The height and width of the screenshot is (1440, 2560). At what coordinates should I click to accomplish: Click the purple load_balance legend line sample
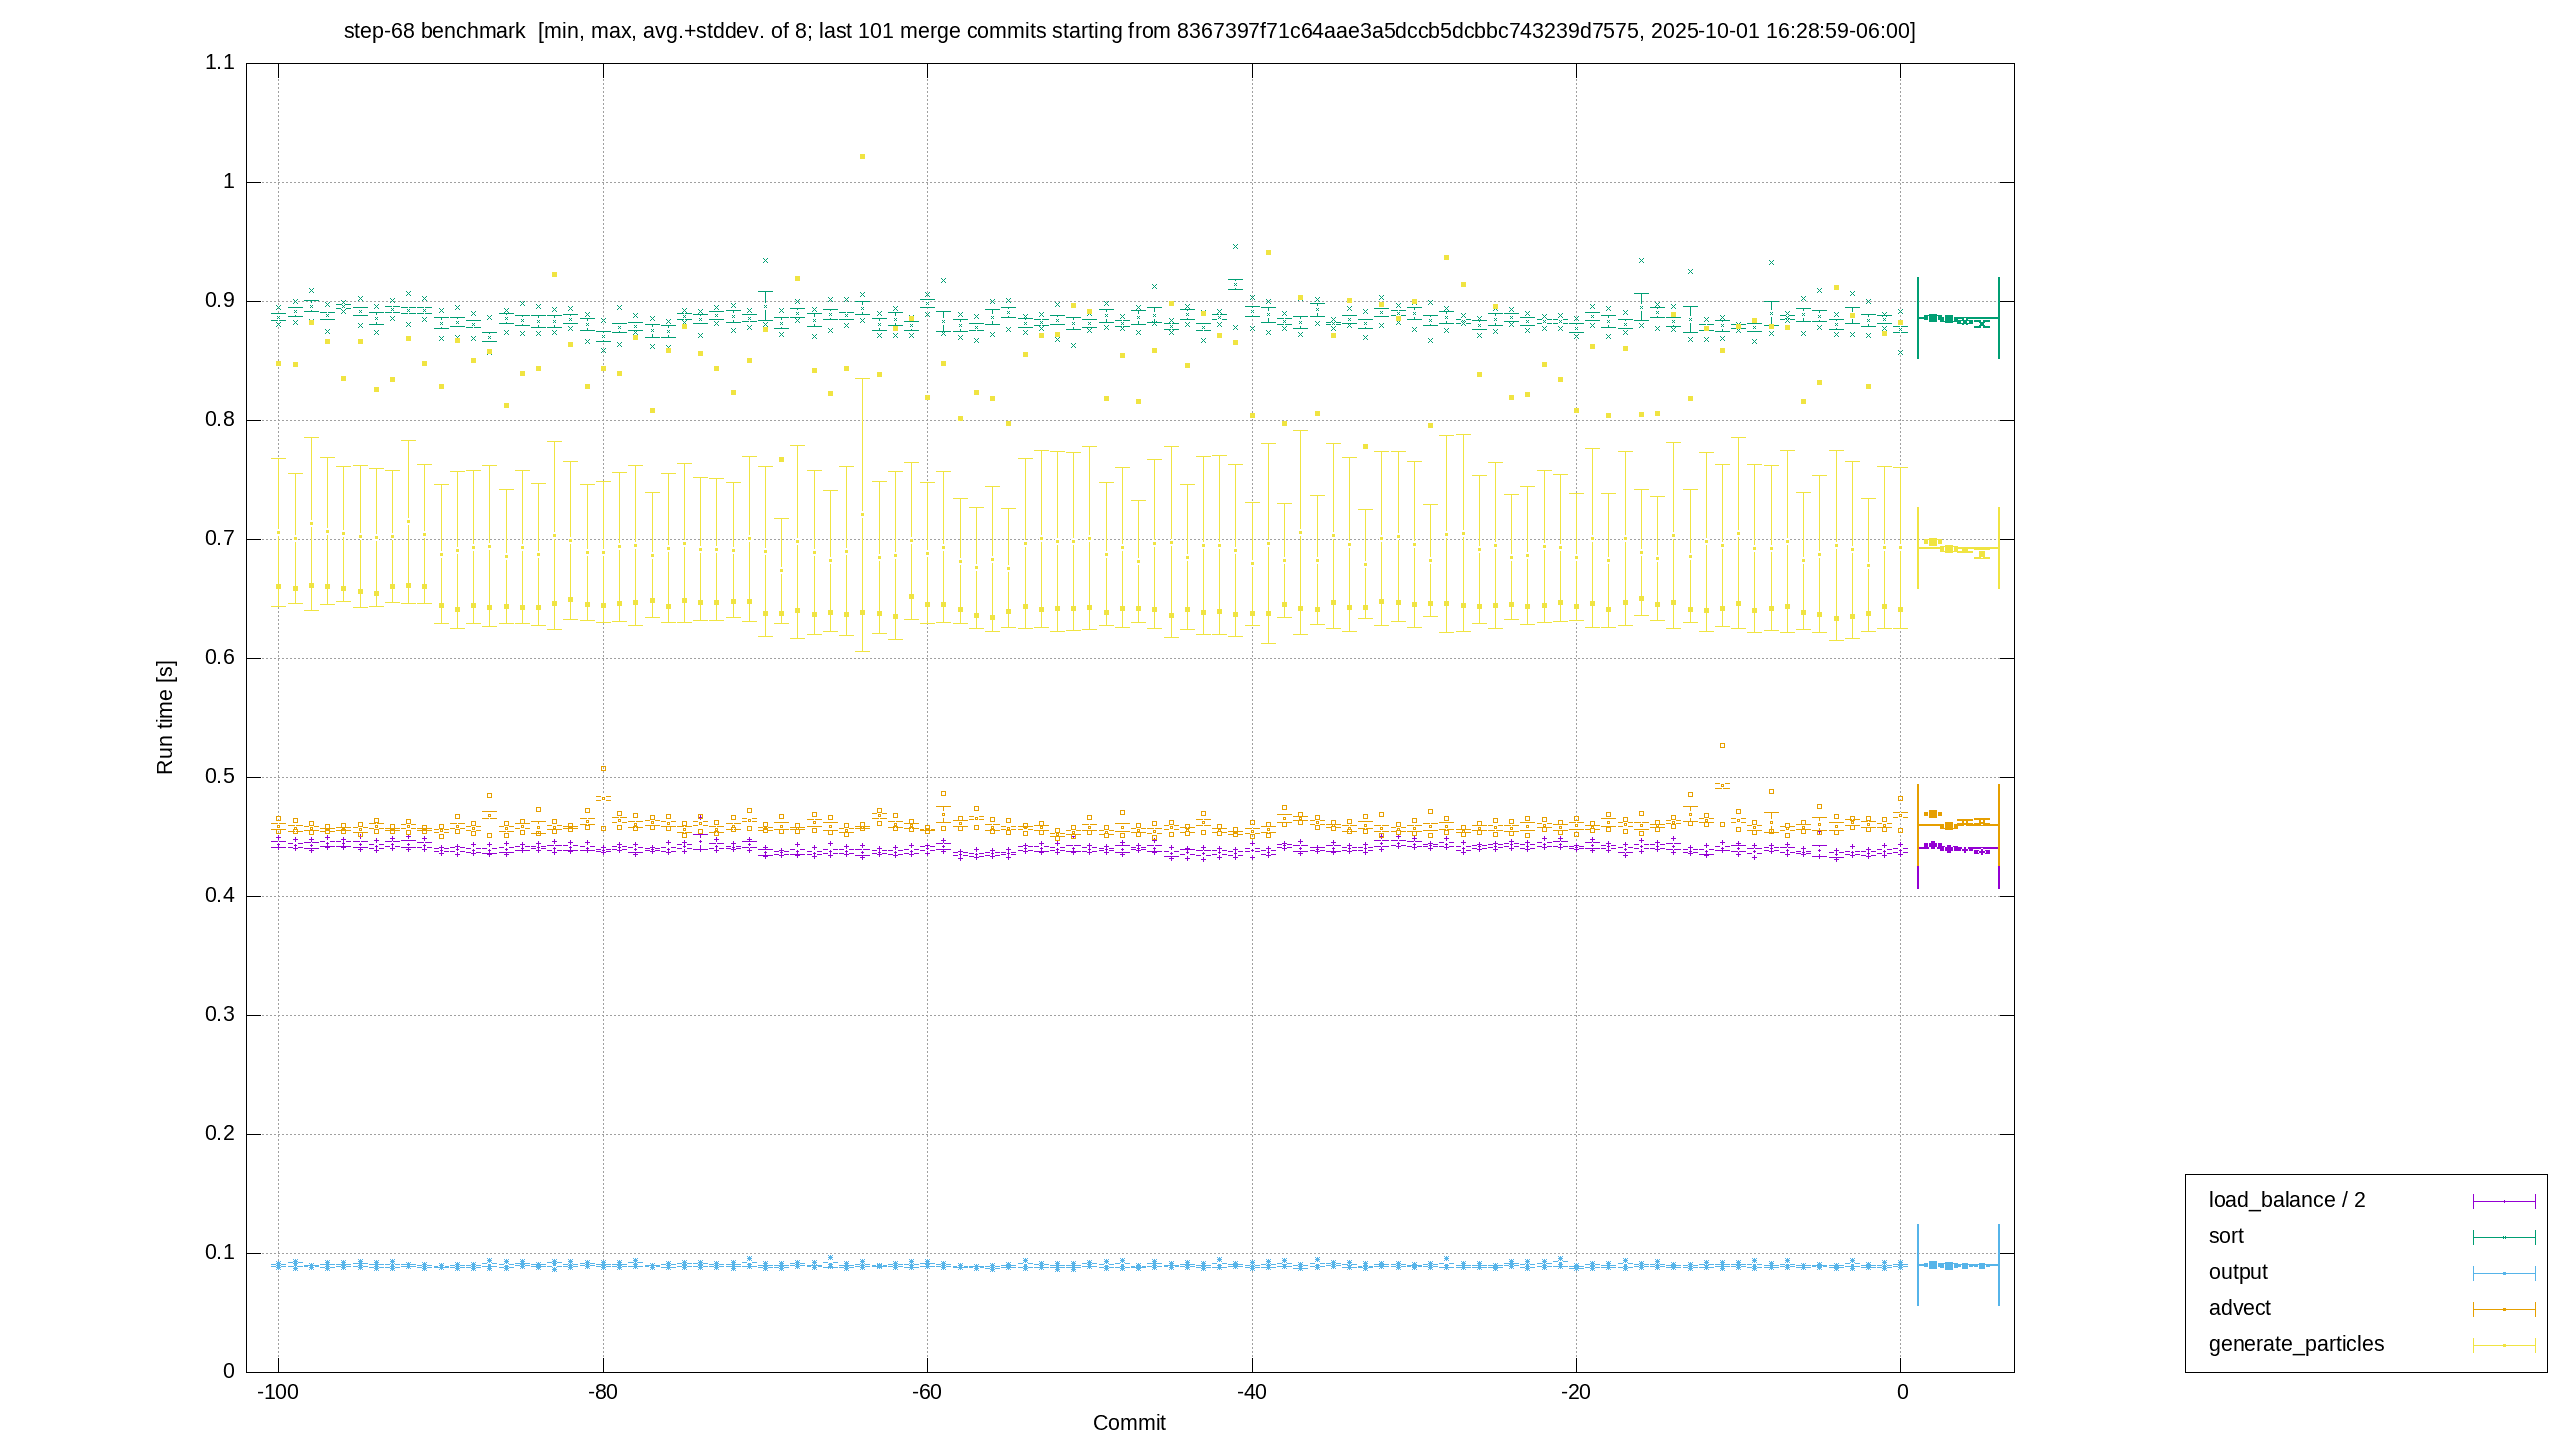point(2504,1201)
